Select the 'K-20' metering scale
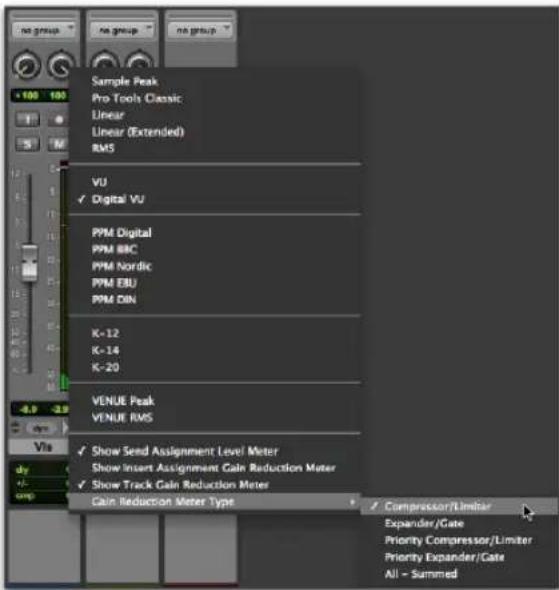The height and width of the screenshot is (590, 559). [x=105, y=367]
